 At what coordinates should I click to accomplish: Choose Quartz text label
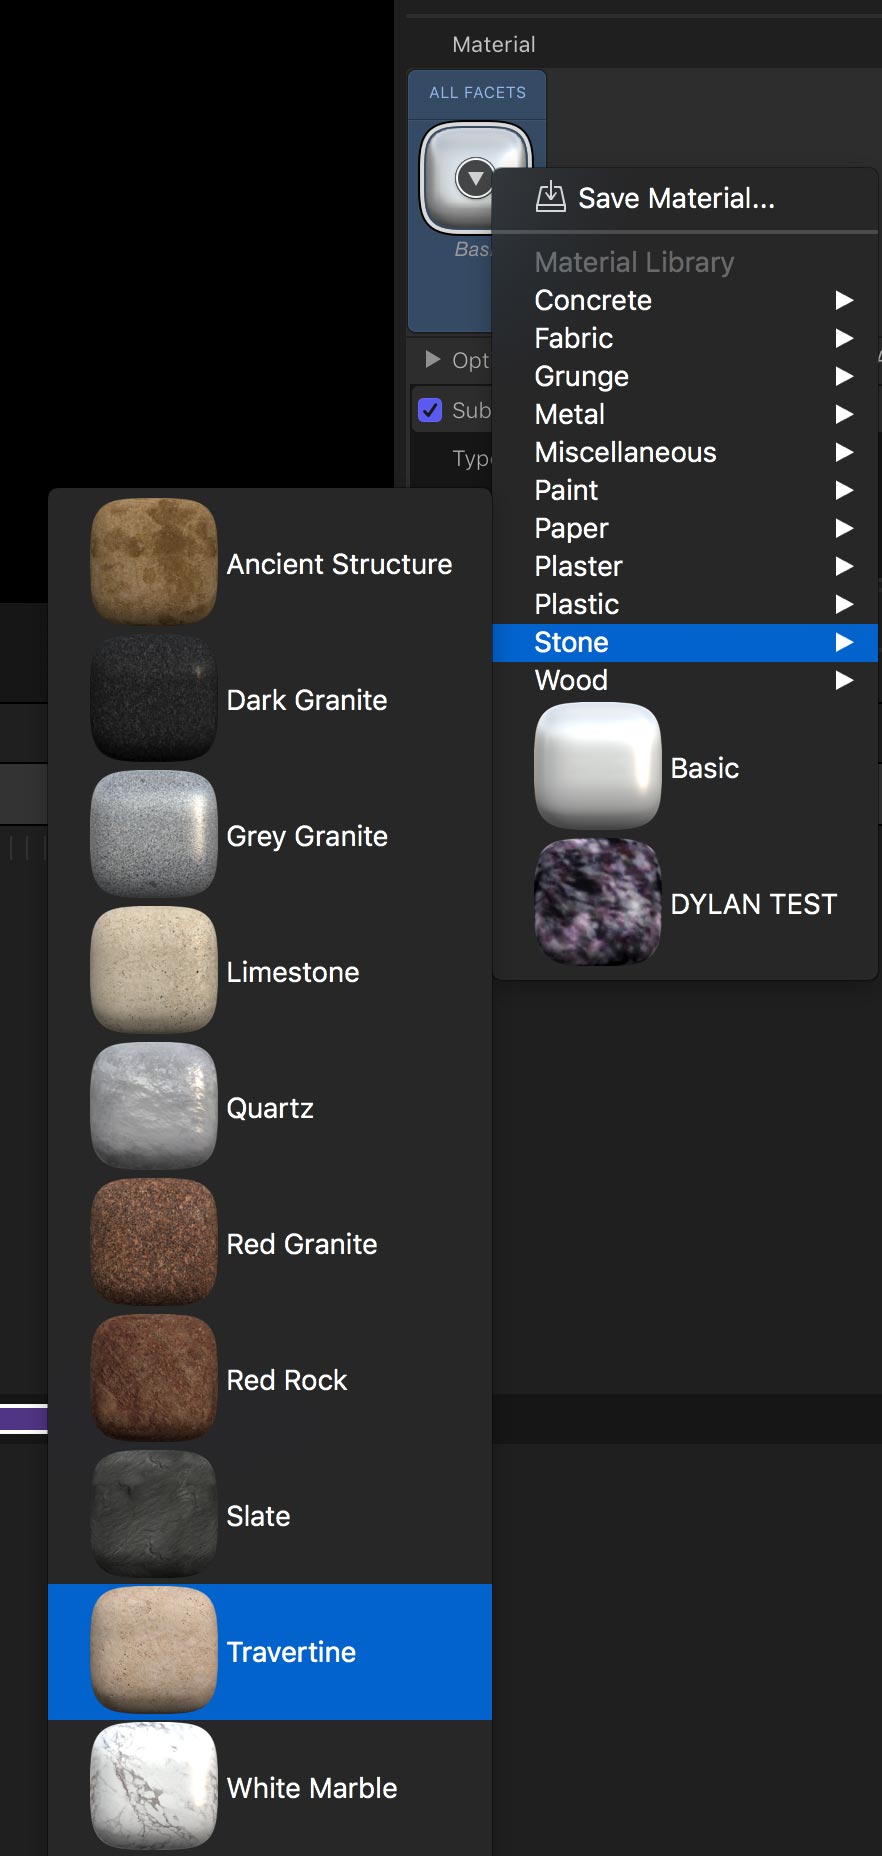pos(270,1108)
